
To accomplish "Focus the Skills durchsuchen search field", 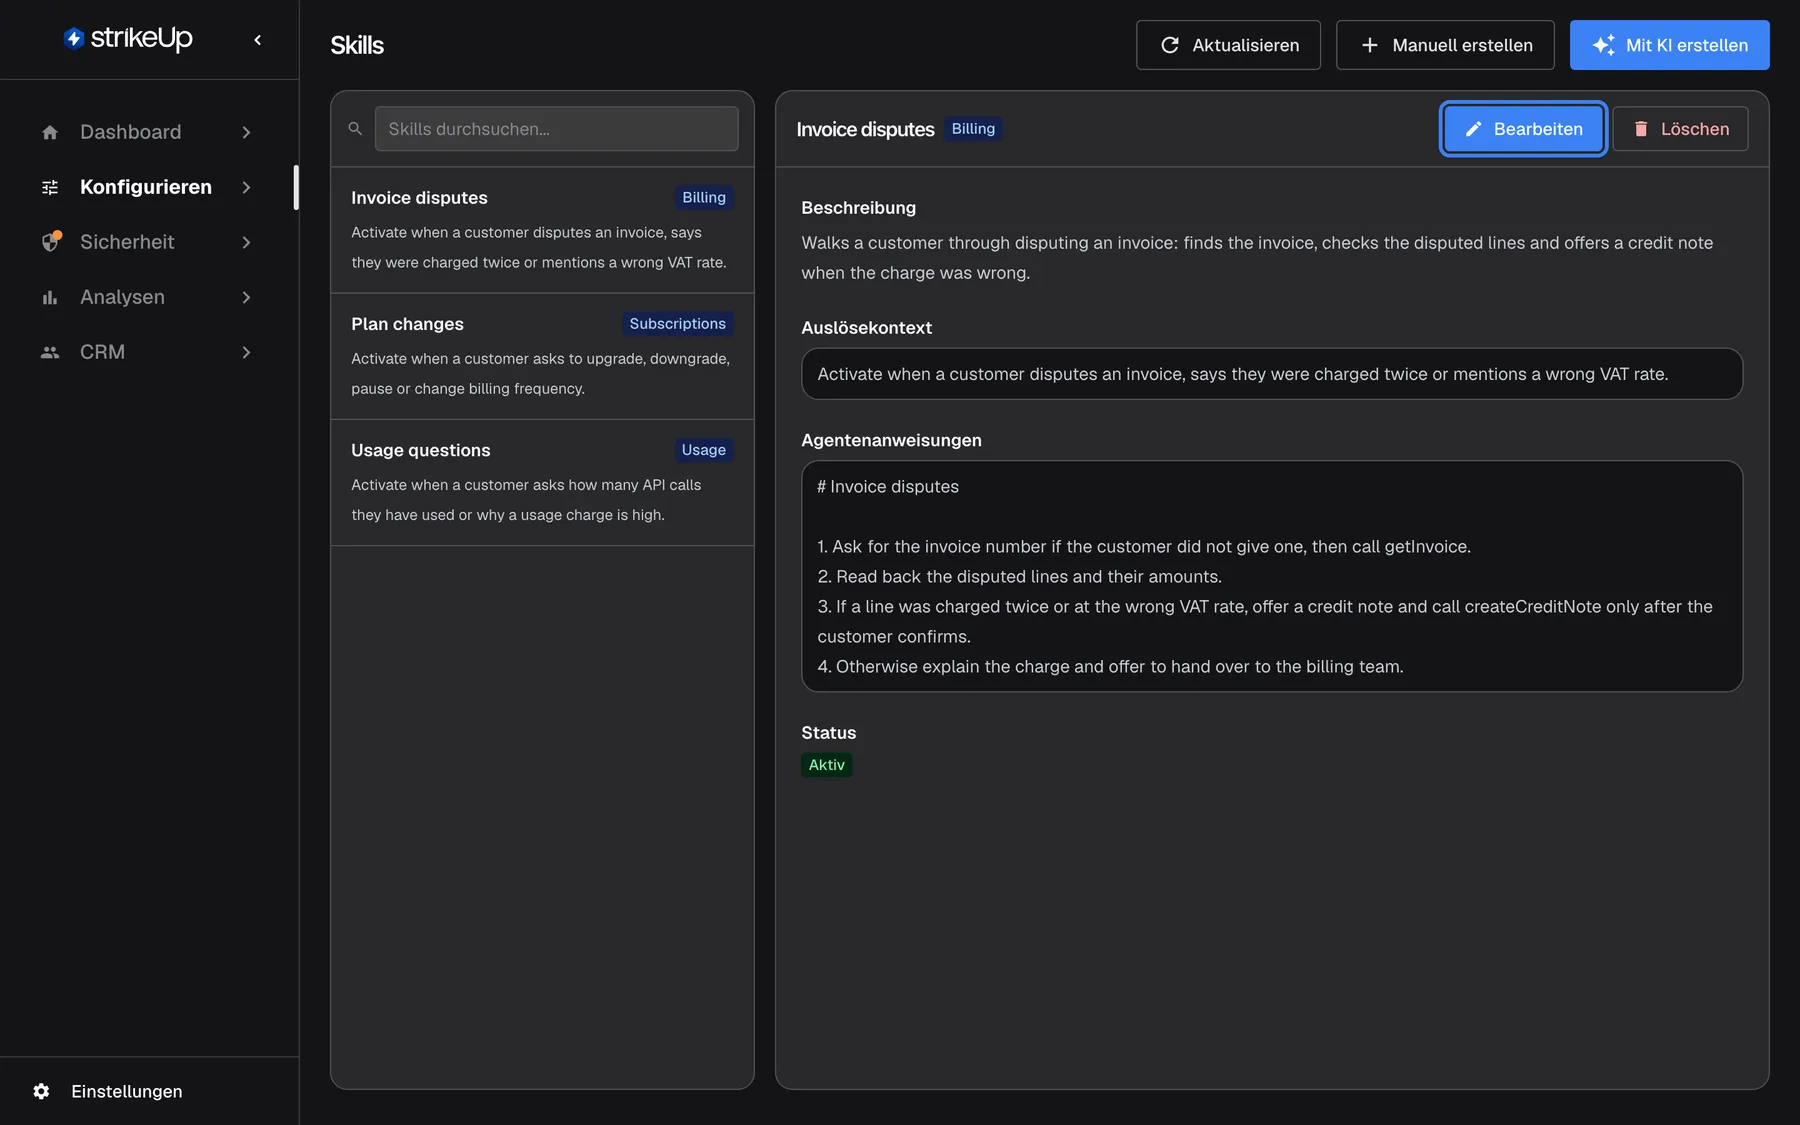I will (x=556, y=129).
